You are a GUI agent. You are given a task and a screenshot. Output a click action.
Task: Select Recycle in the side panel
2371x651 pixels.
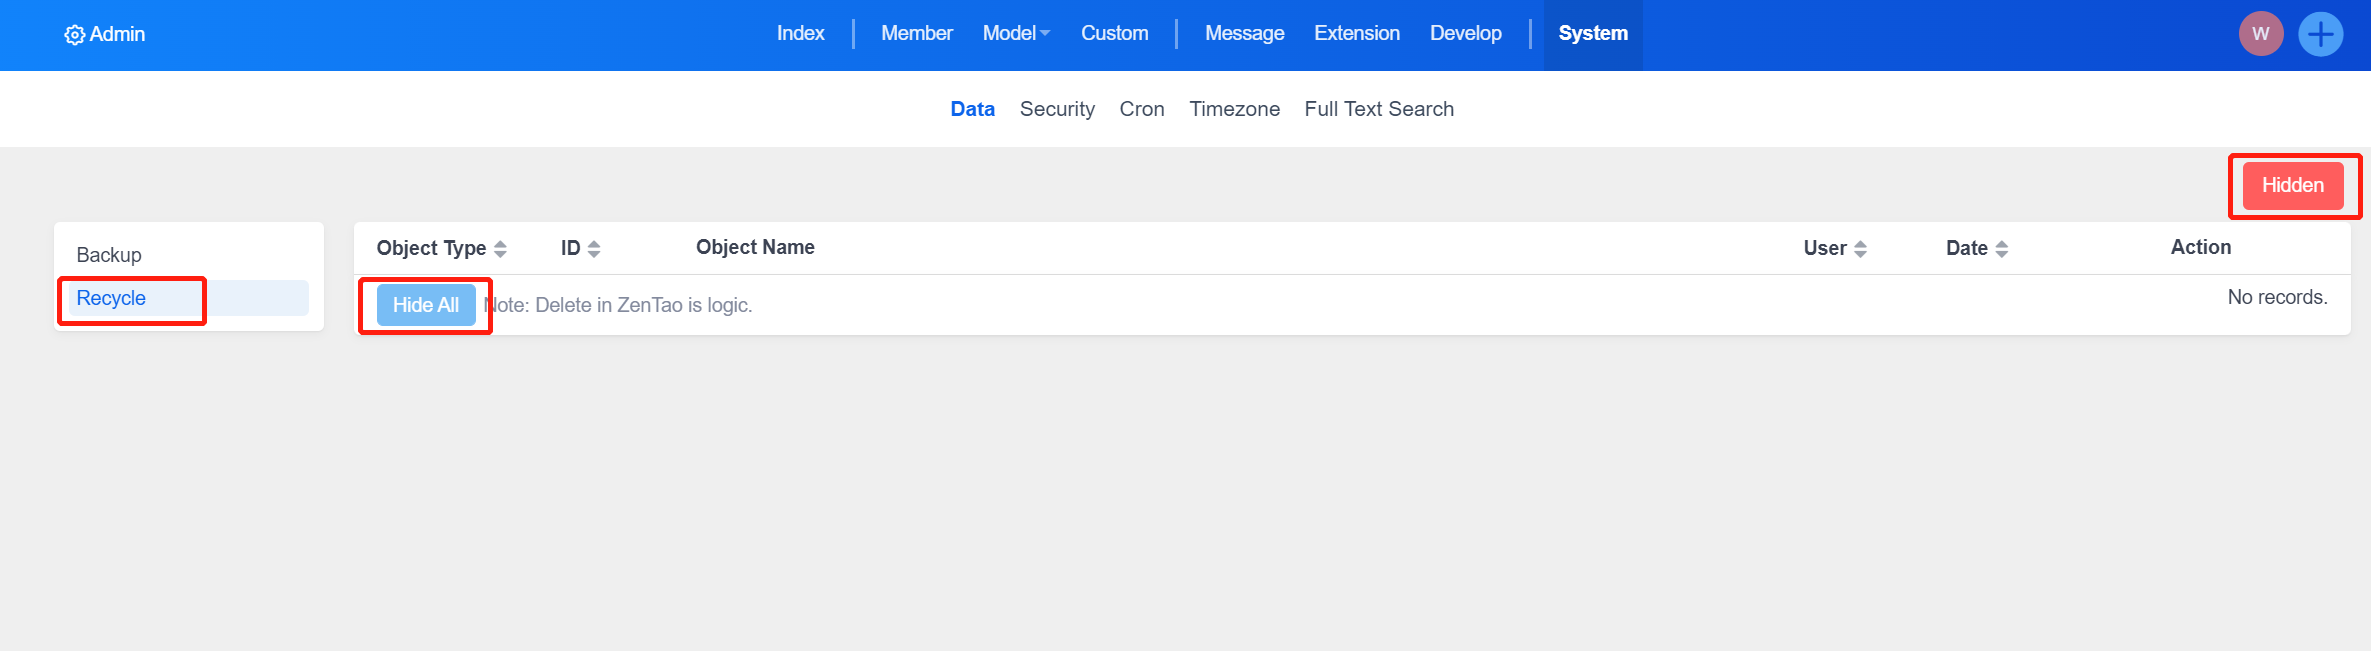(x=111, y=298)
